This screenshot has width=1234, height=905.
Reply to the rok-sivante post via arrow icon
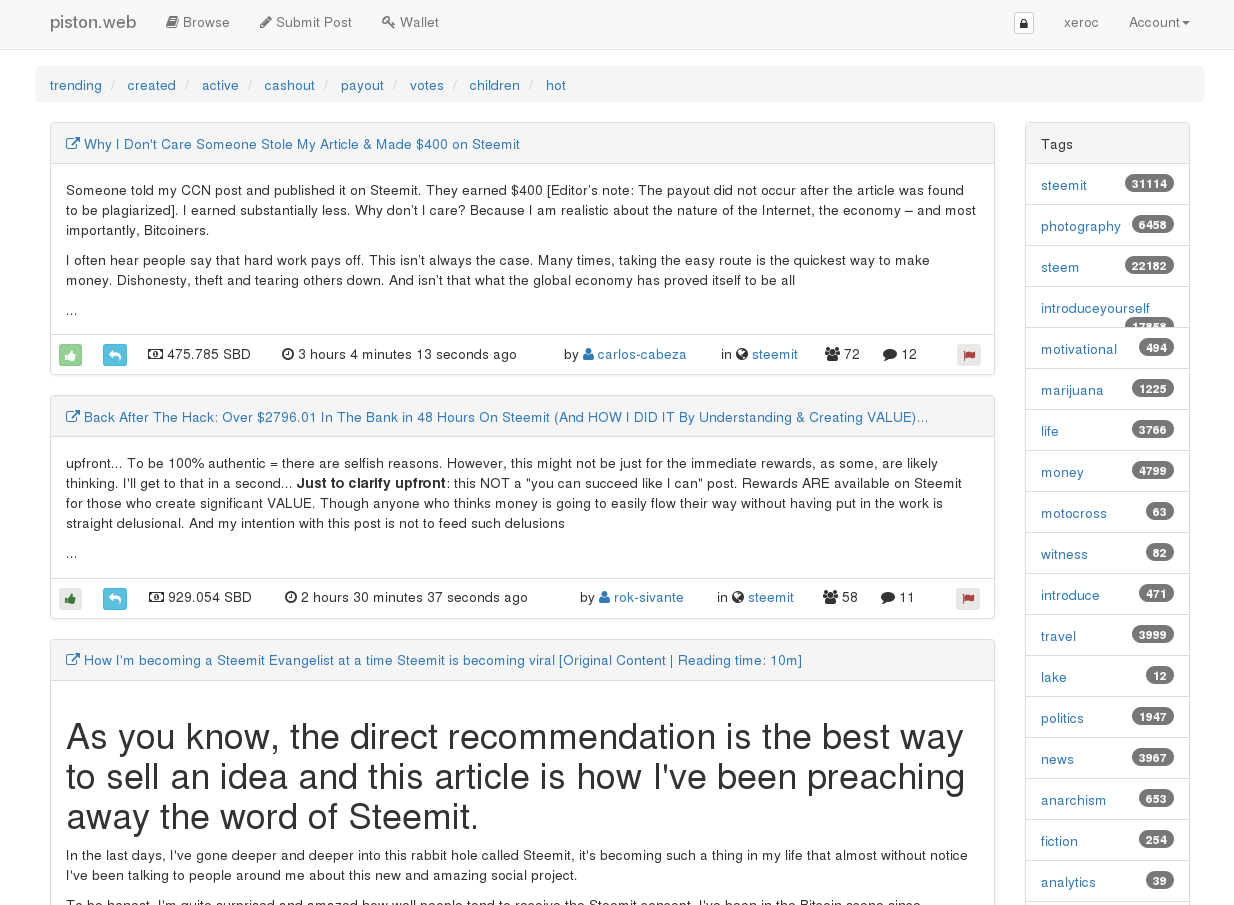click(x=115, y=599)
